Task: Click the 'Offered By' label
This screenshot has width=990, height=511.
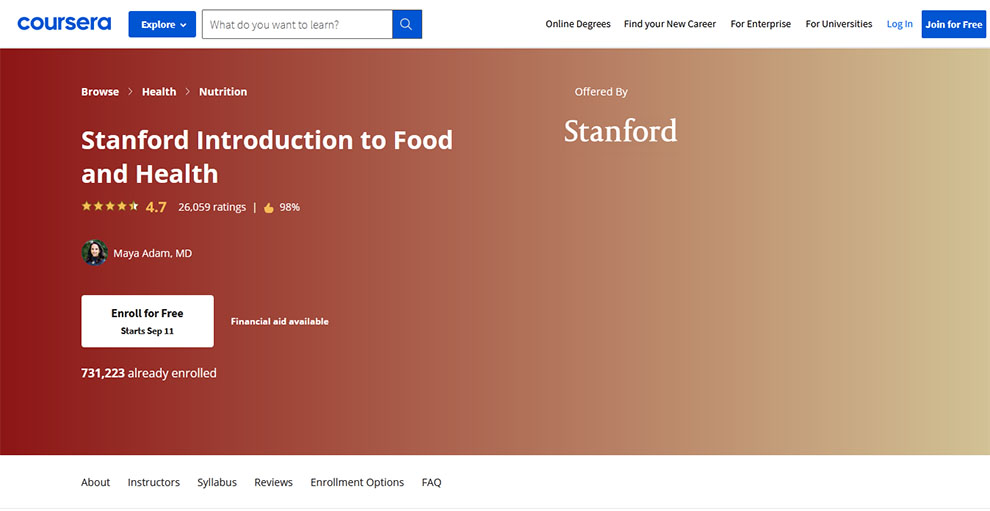Action: (x=601, y=92)
